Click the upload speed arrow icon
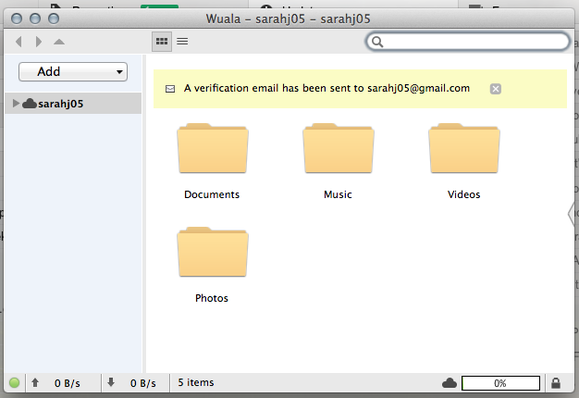 coord(35,382)
